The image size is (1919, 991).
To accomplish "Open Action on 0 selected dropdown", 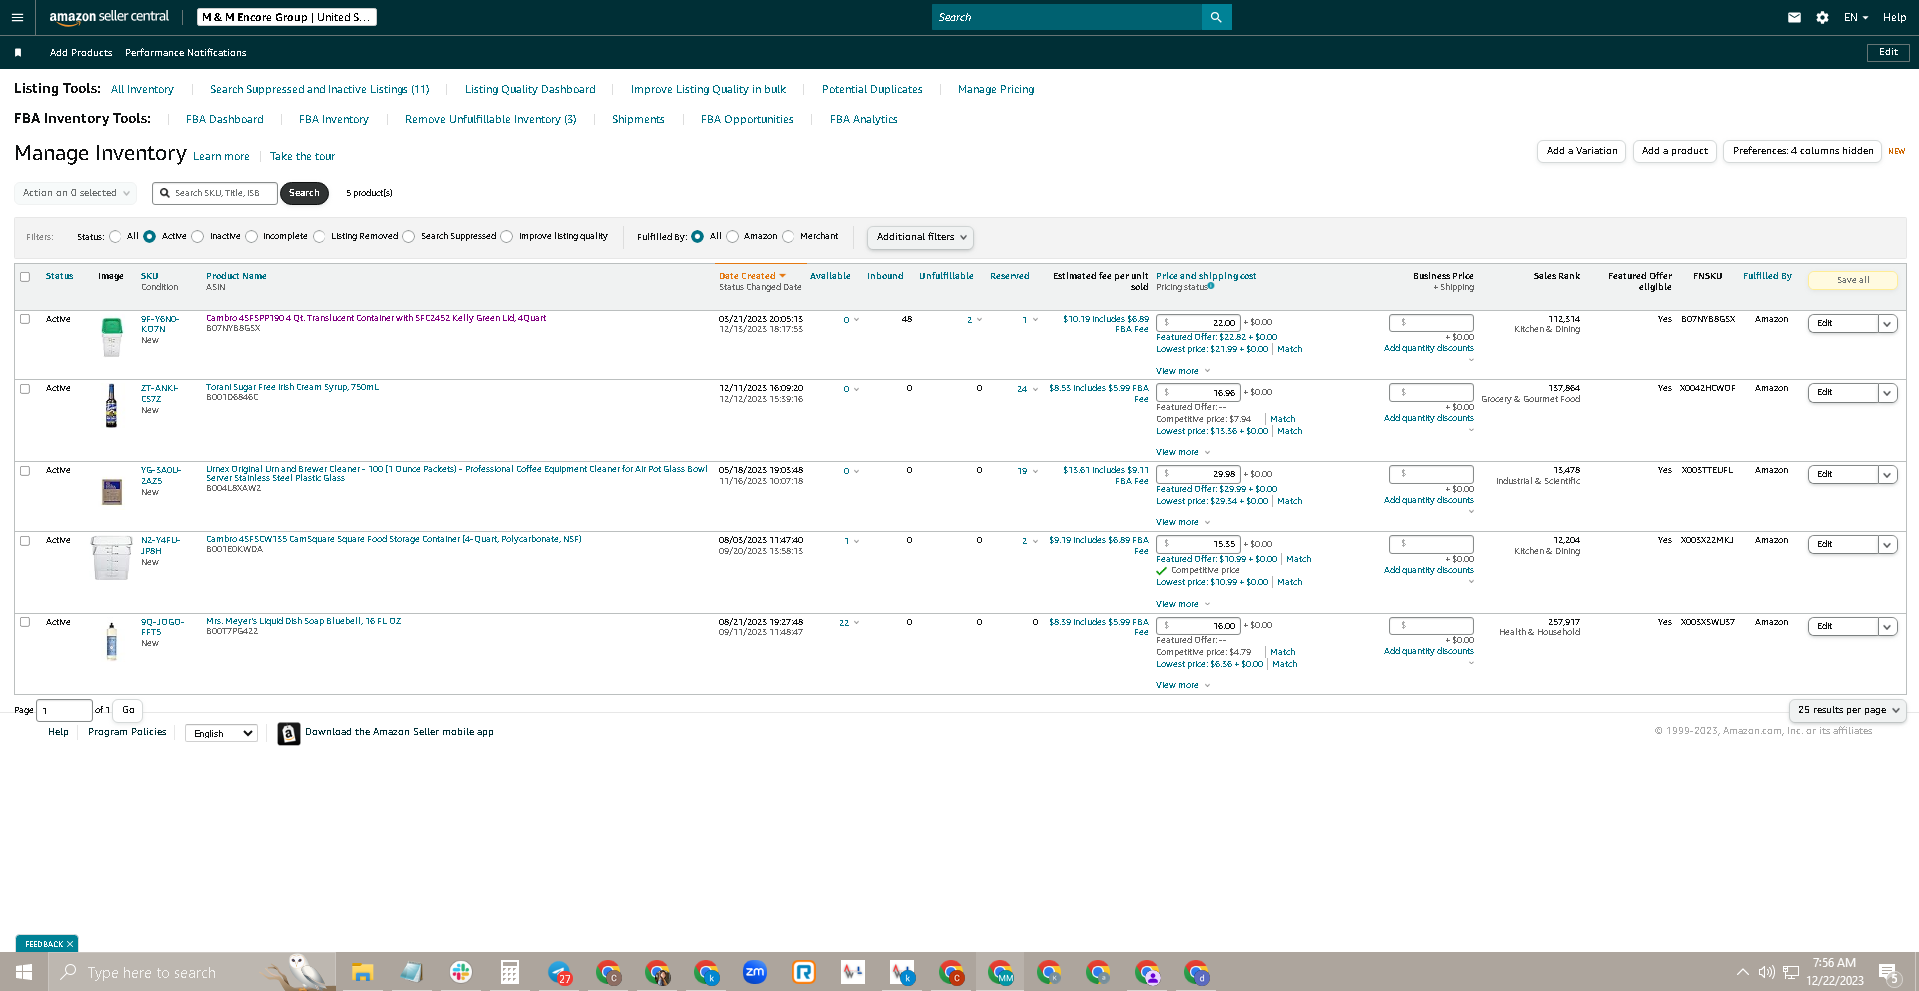I will tap(76, 193).
